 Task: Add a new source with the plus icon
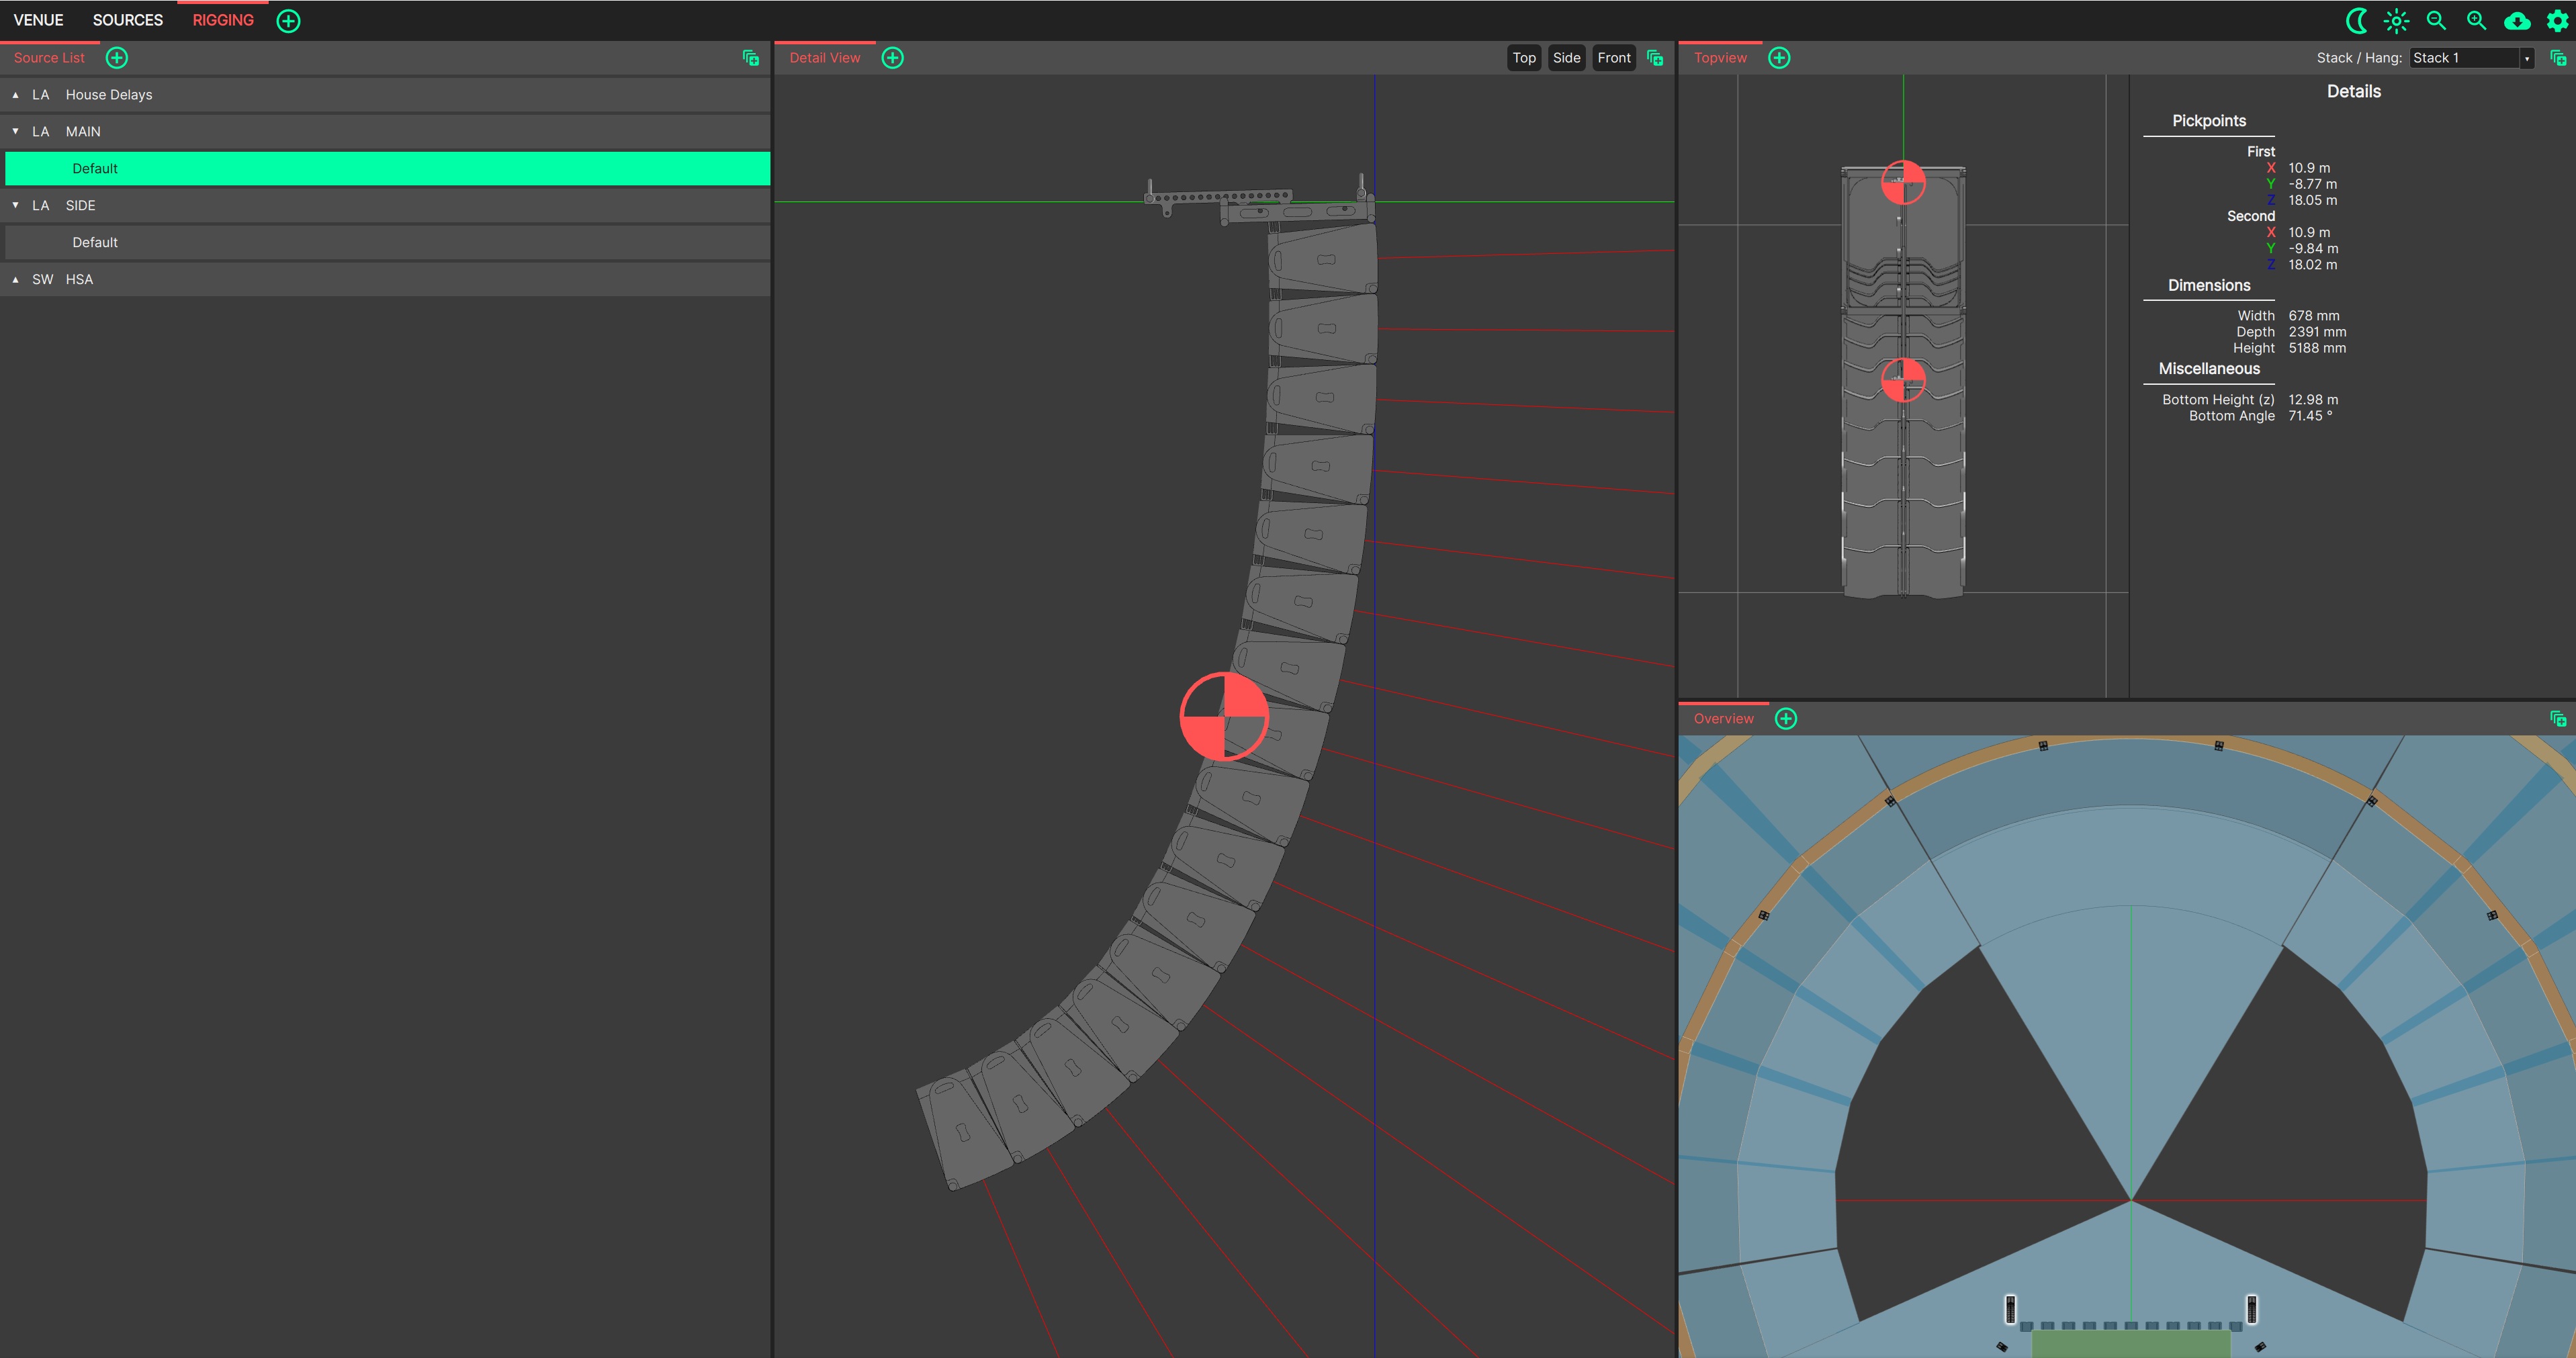click(116, 57)
